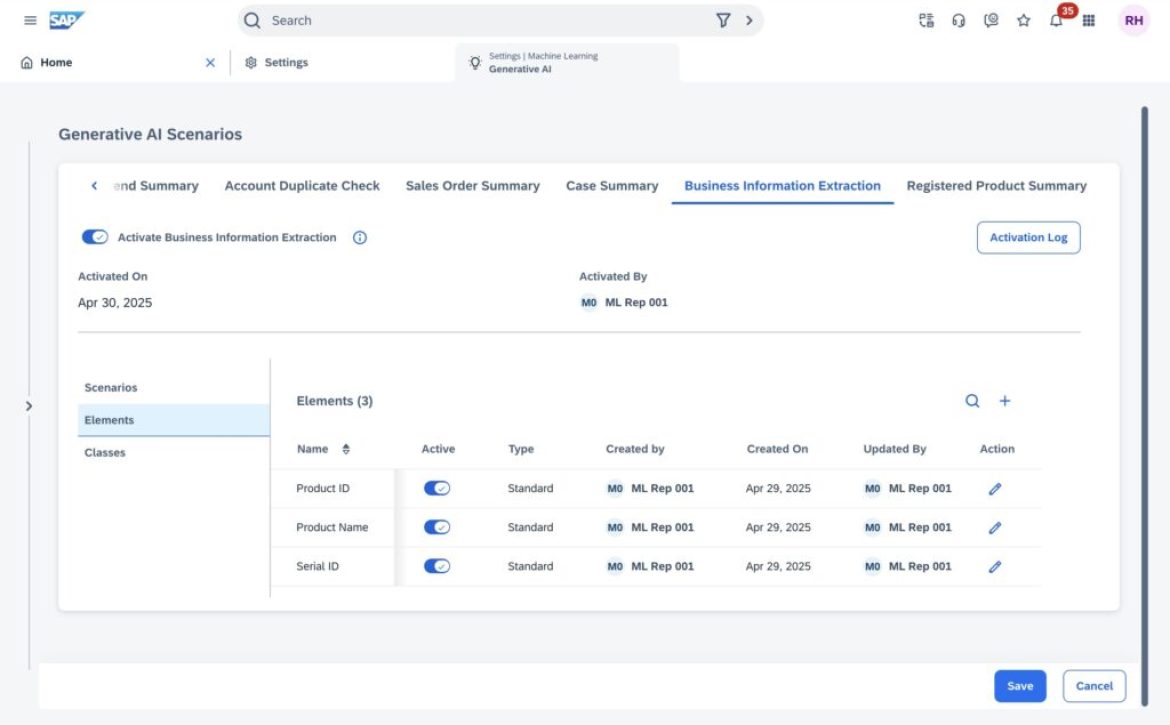1170x725 pixels.
Task: Disable the Product Name active toggle
Action: 437,527
